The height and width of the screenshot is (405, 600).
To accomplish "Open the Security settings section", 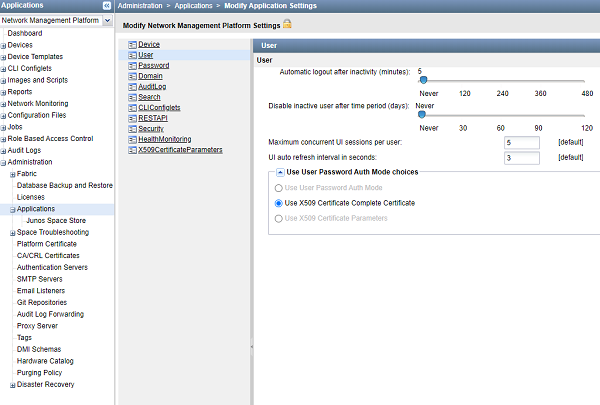I will pyautogui.click(x=150, y=129).
